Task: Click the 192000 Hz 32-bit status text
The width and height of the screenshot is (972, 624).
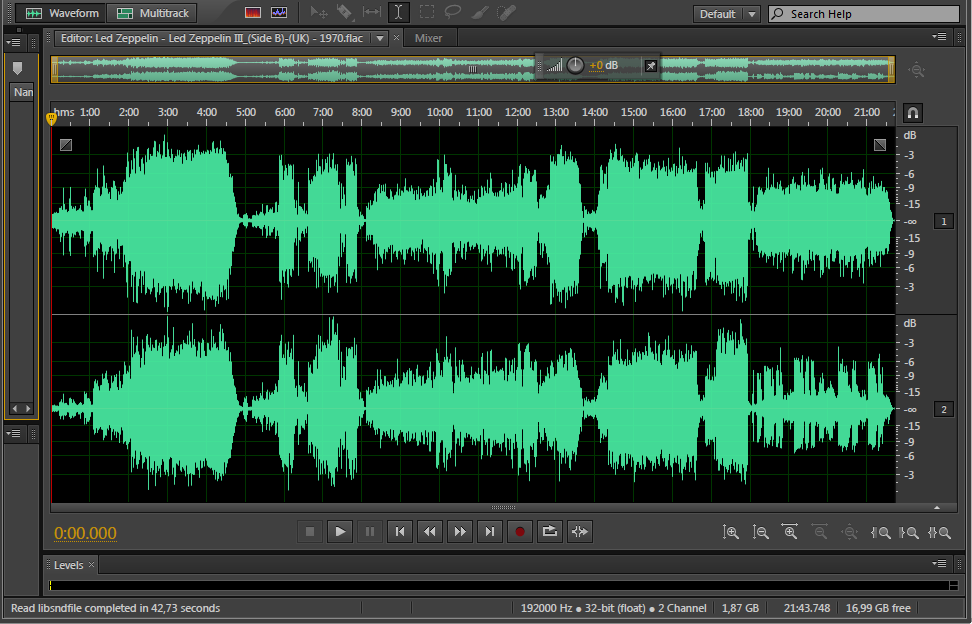Action: pos(613,608)
